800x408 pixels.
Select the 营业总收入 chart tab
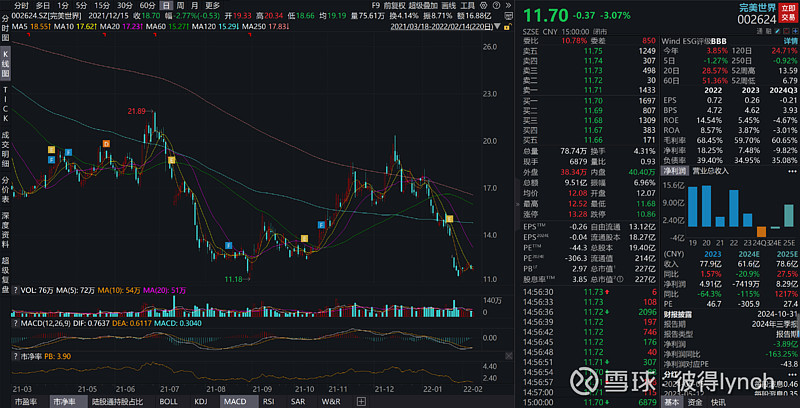click(710, 171)
